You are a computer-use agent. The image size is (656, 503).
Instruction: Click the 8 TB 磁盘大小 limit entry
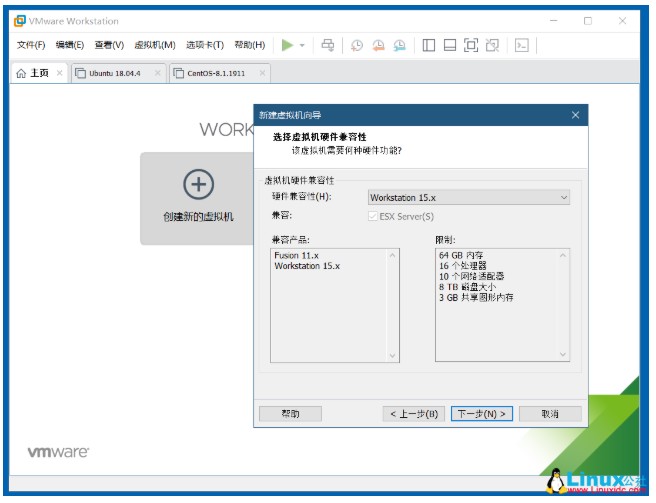click(467, 287)
